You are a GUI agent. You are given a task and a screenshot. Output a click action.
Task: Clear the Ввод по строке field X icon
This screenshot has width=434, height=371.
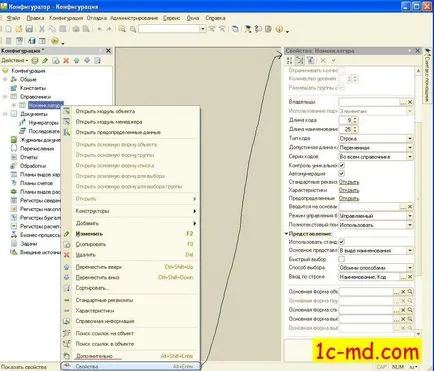(x=410, y=277)
